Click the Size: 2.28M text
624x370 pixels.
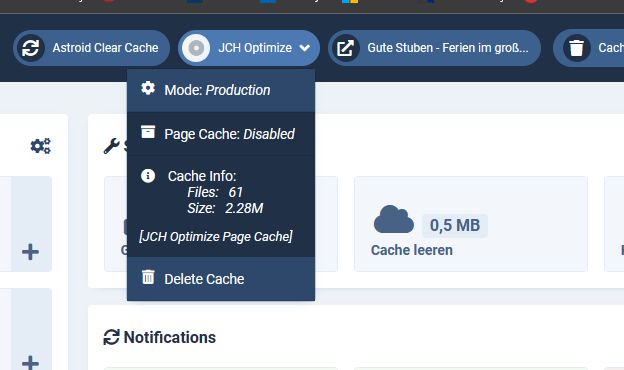225,208
